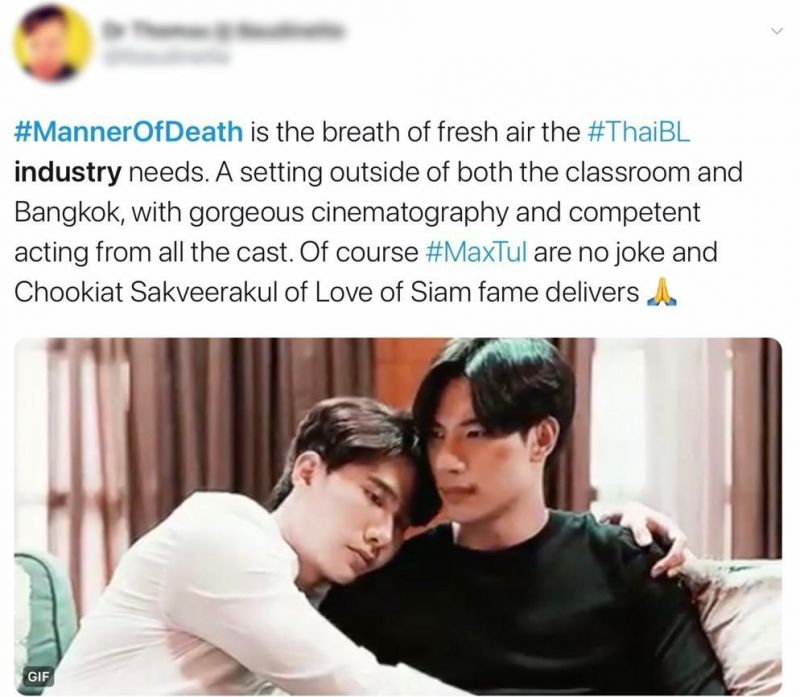Open the tweet options chevron menu
Screen dimensions: 800x697
click(x=776, y=32)
